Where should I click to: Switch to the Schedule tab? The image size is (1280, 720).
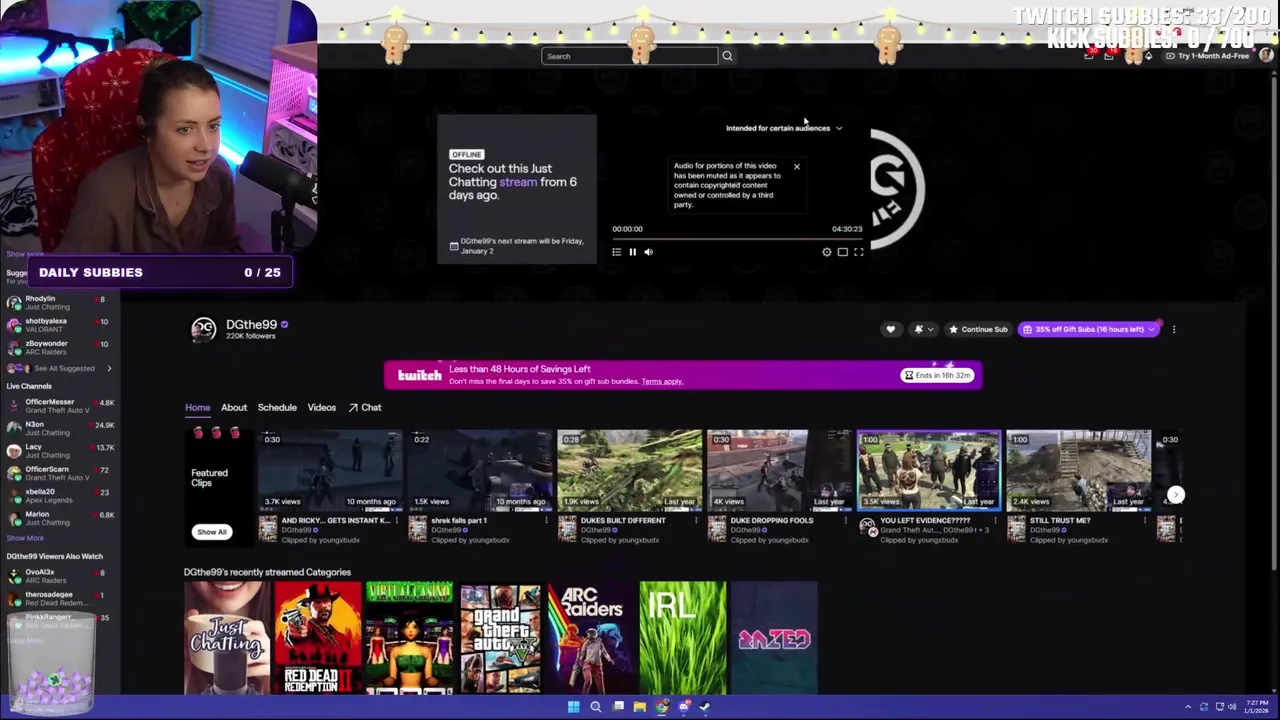tap(277, 407)
